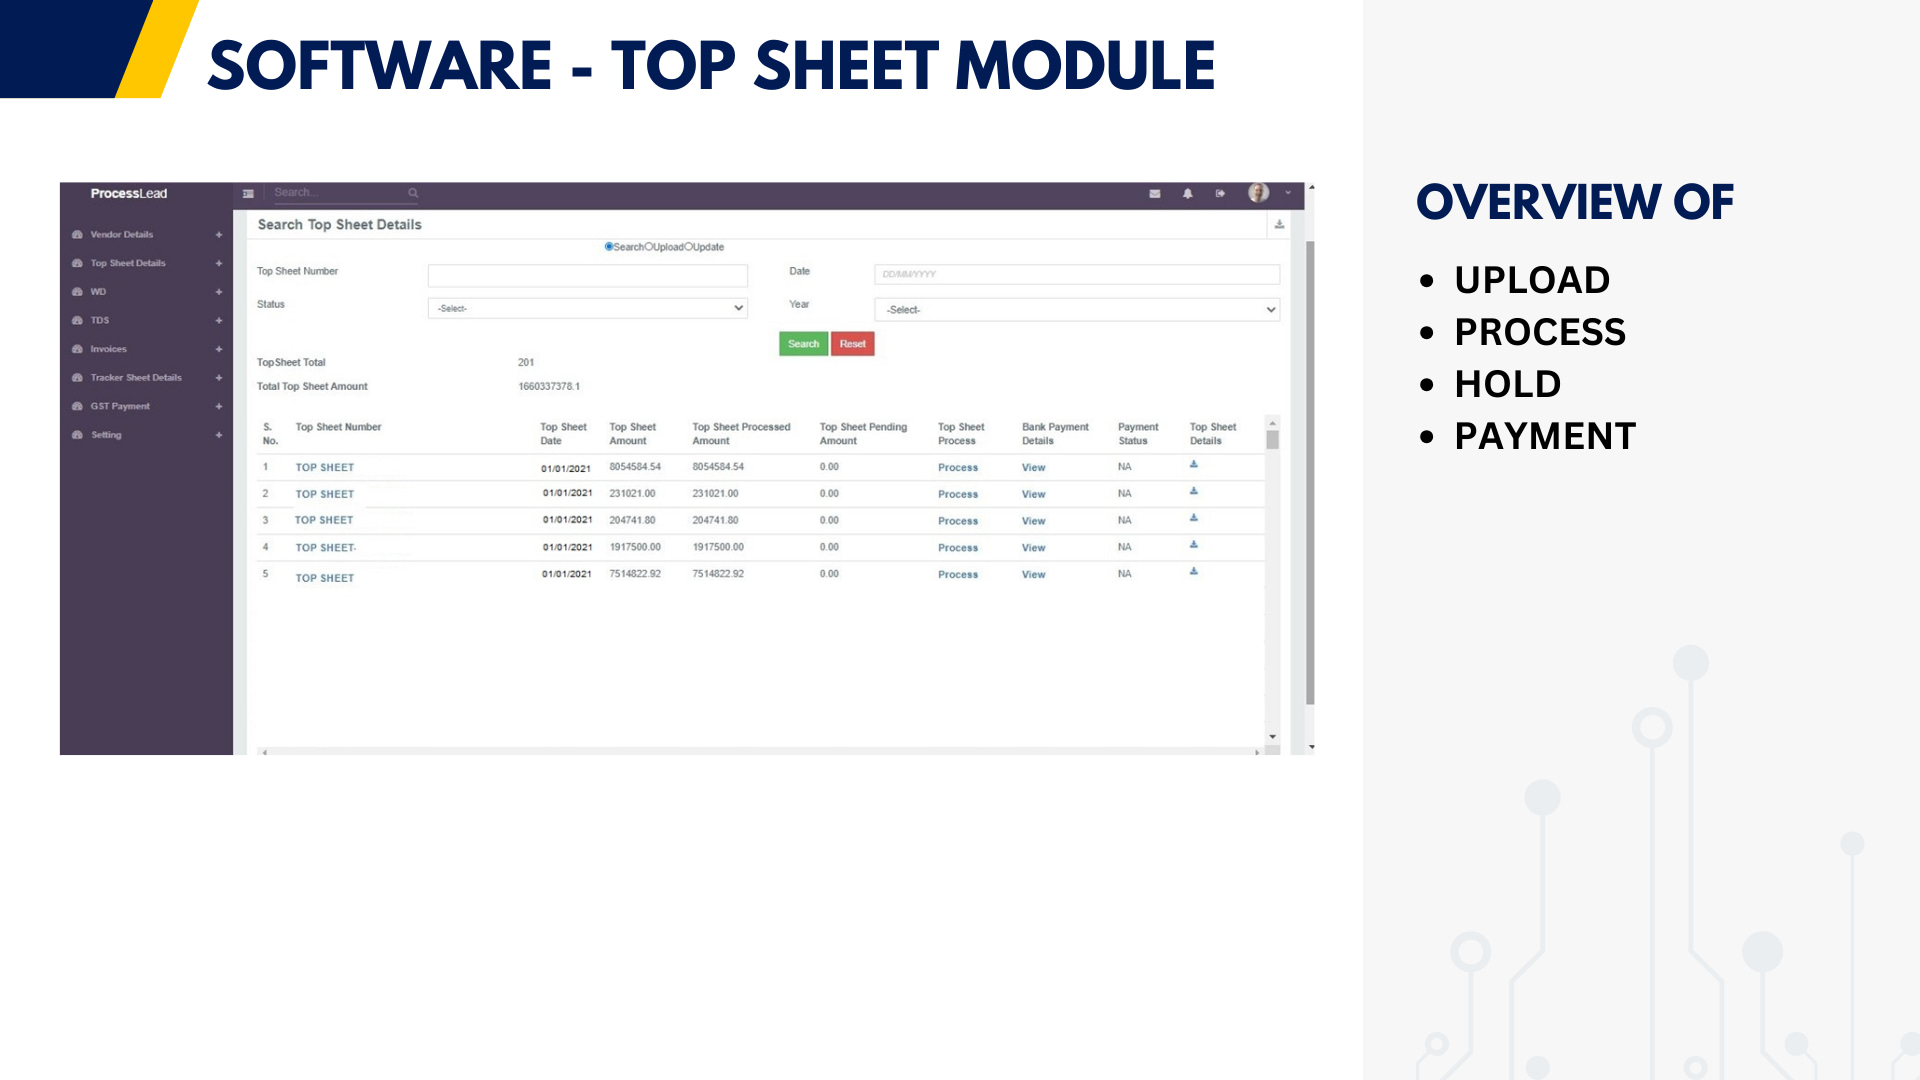Click the download icon beside page title
Viewport: 1920px width, 1080px height.
1279,225
